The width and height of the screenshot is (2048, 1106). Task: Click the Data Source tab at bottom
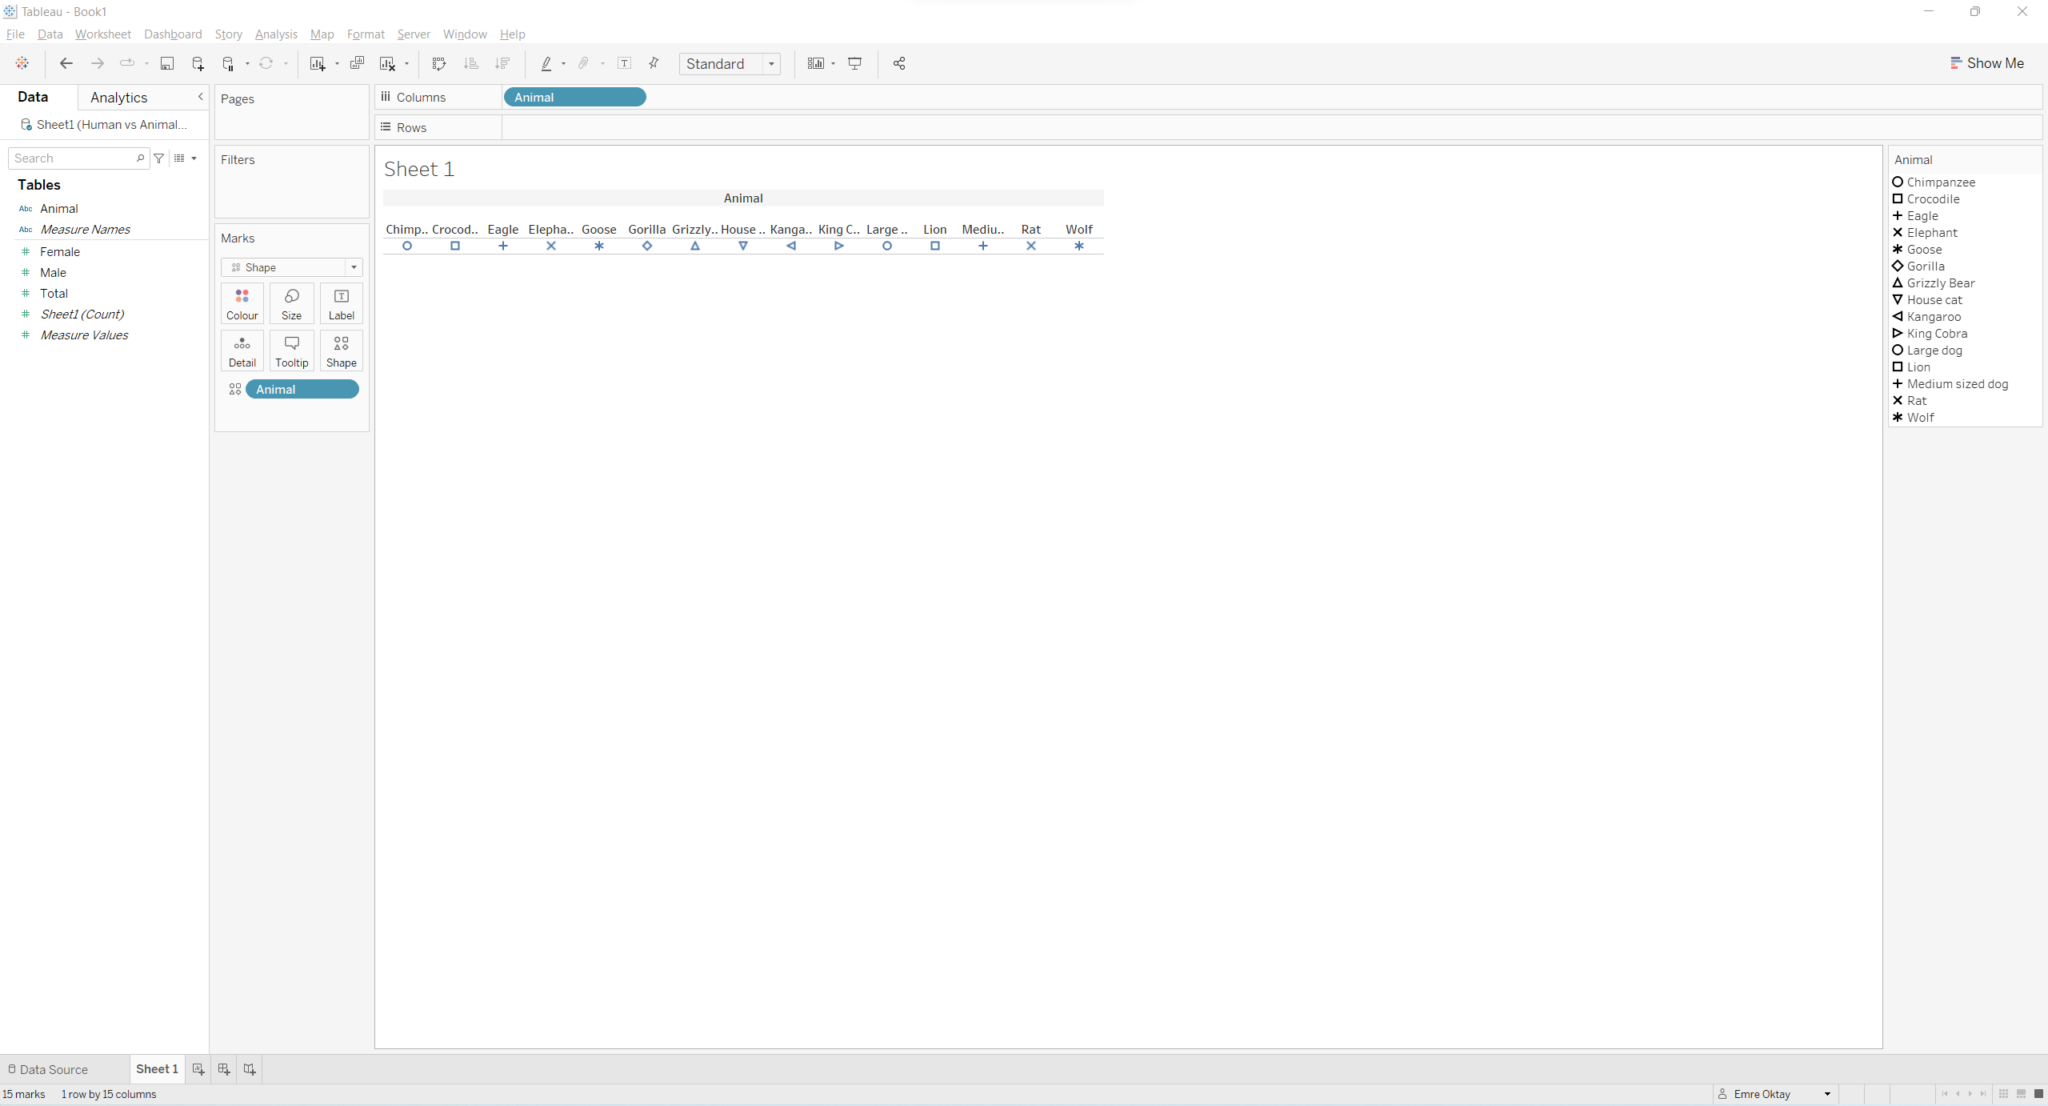55,1068
